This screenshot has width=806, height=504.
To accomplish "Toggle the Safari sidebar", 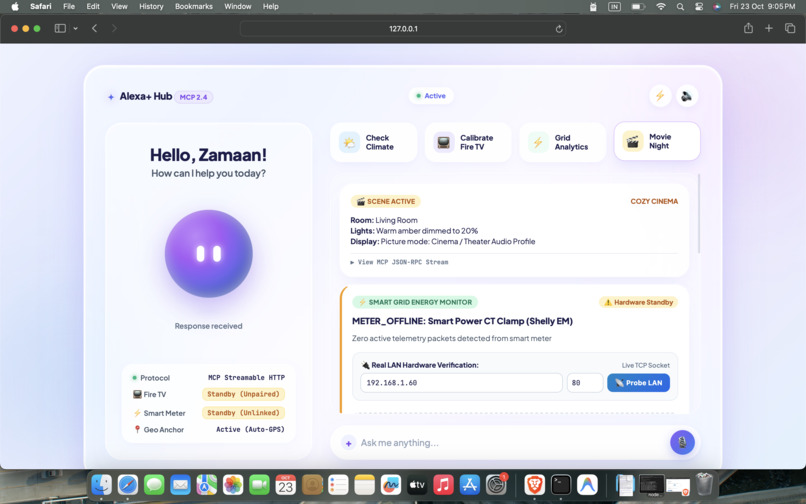I will (60, 28).
